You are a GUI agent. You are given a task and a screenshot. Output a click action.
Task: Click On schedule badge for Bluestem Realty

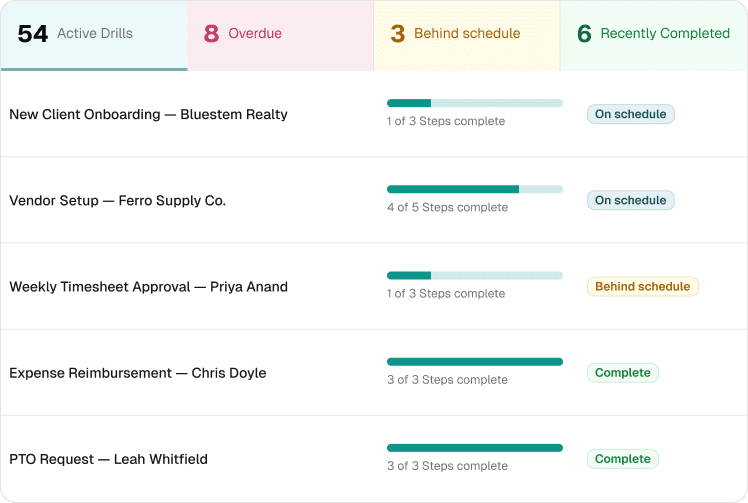click(x=631, y=114)
